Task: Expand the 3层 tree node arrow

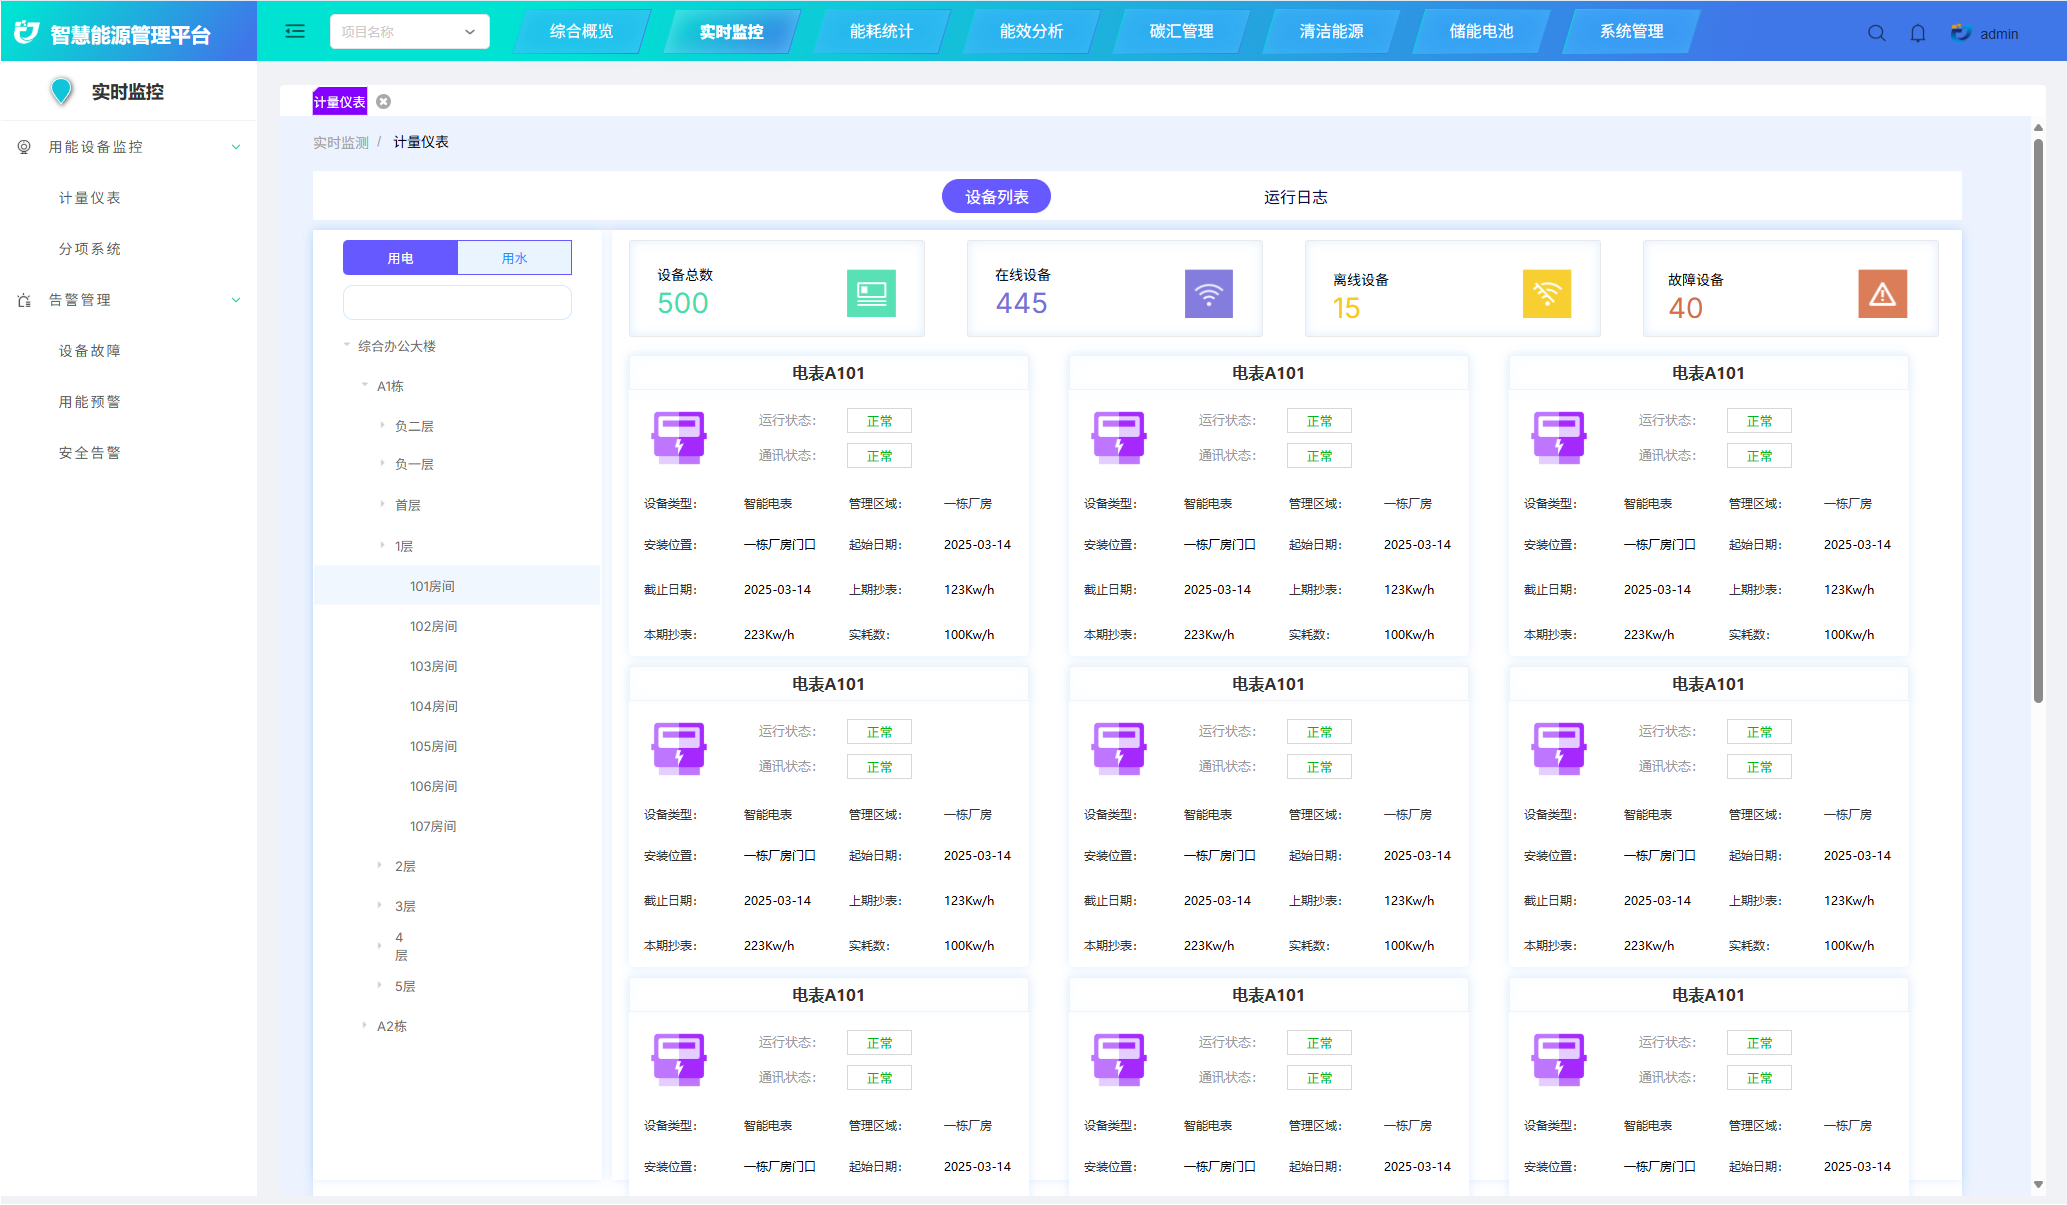Action: pyautogui.click(x=379, y=905)
